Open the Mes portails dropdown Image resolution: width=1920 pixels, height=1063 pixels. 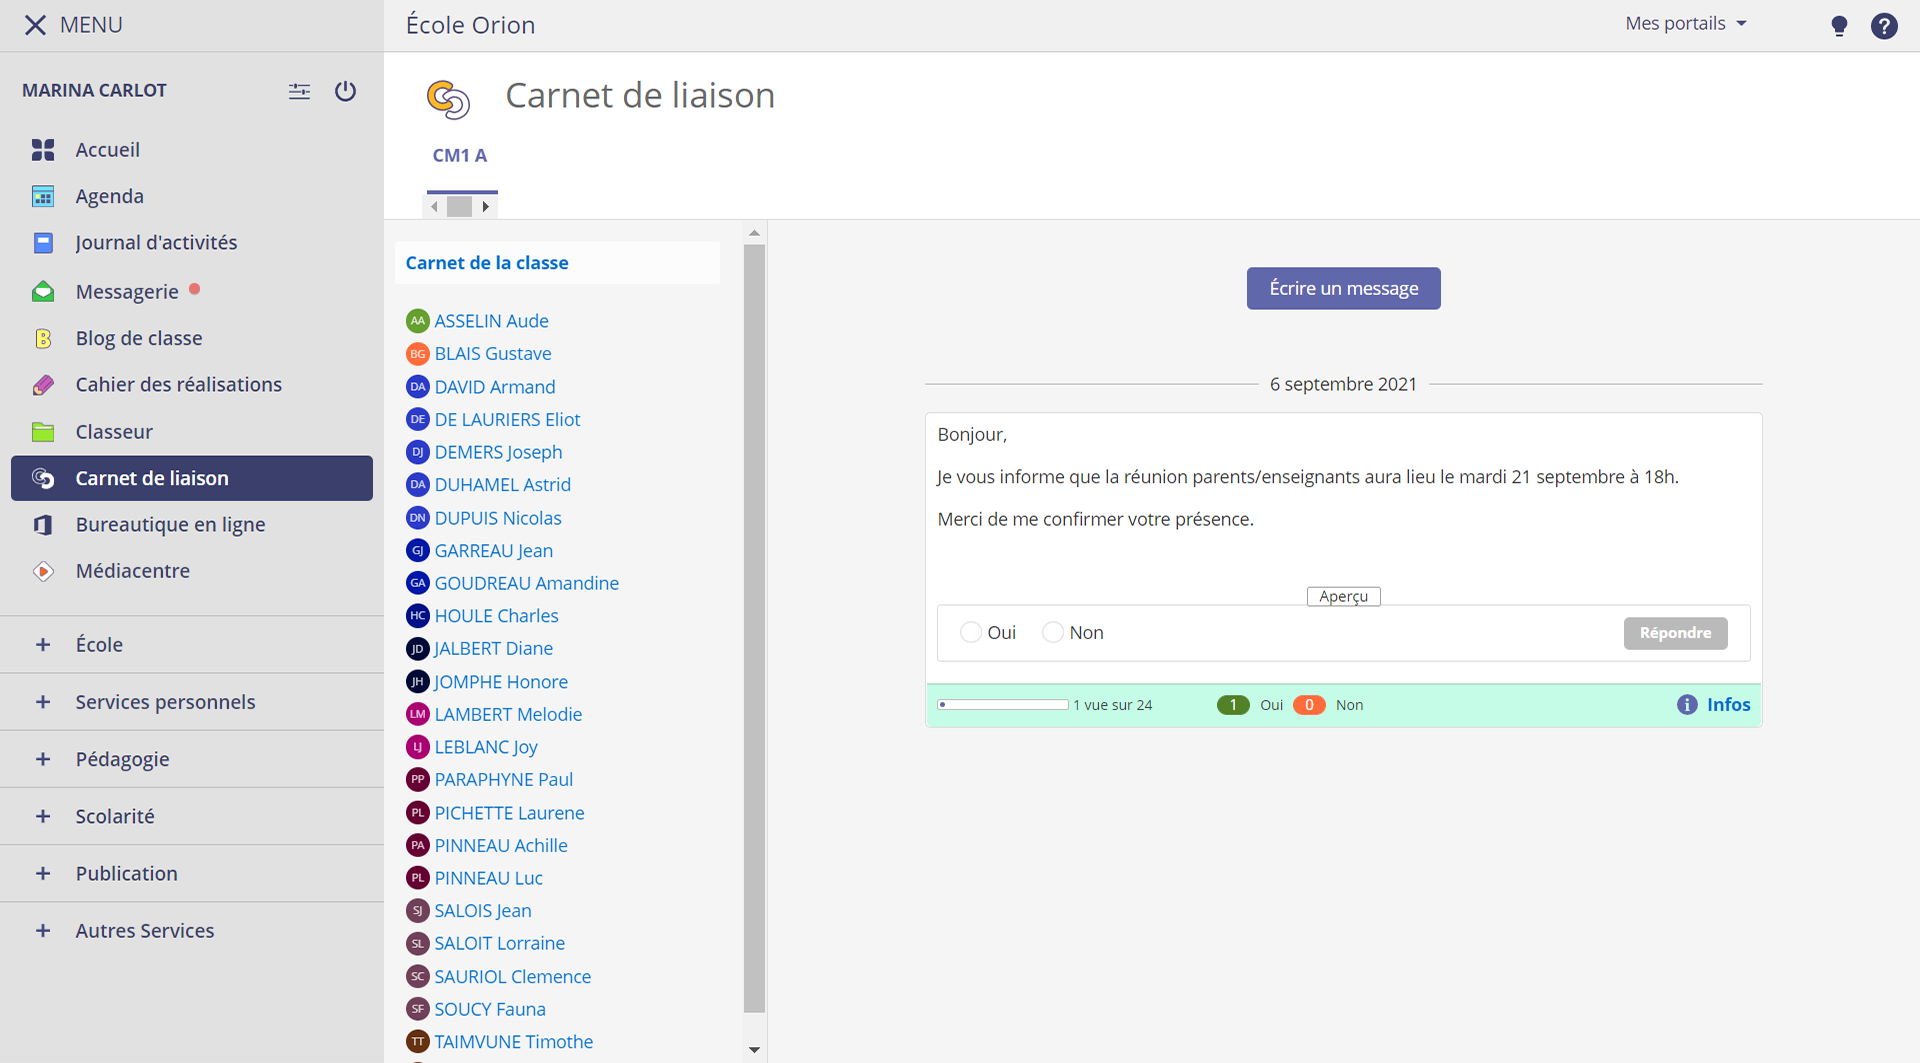coord(1685,24)
